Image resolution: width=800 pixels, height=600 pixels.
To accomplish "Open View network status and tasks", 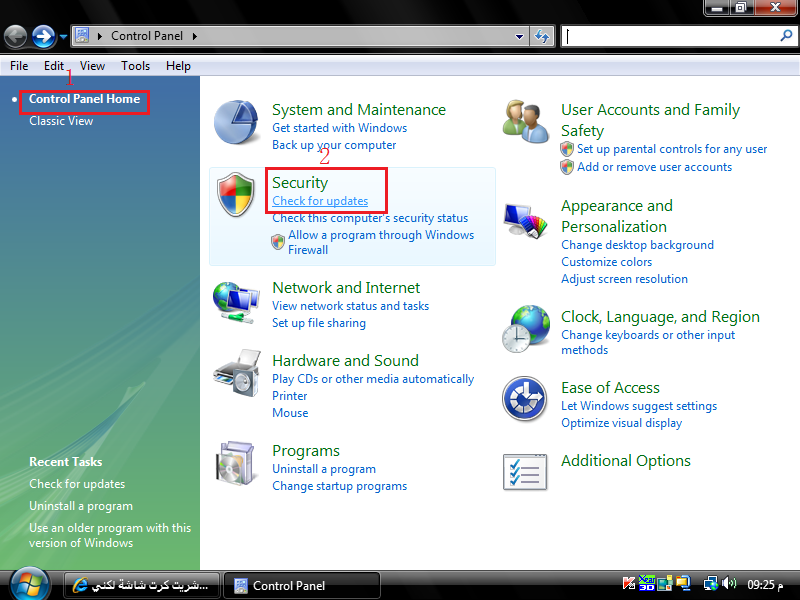I will 351,306.
